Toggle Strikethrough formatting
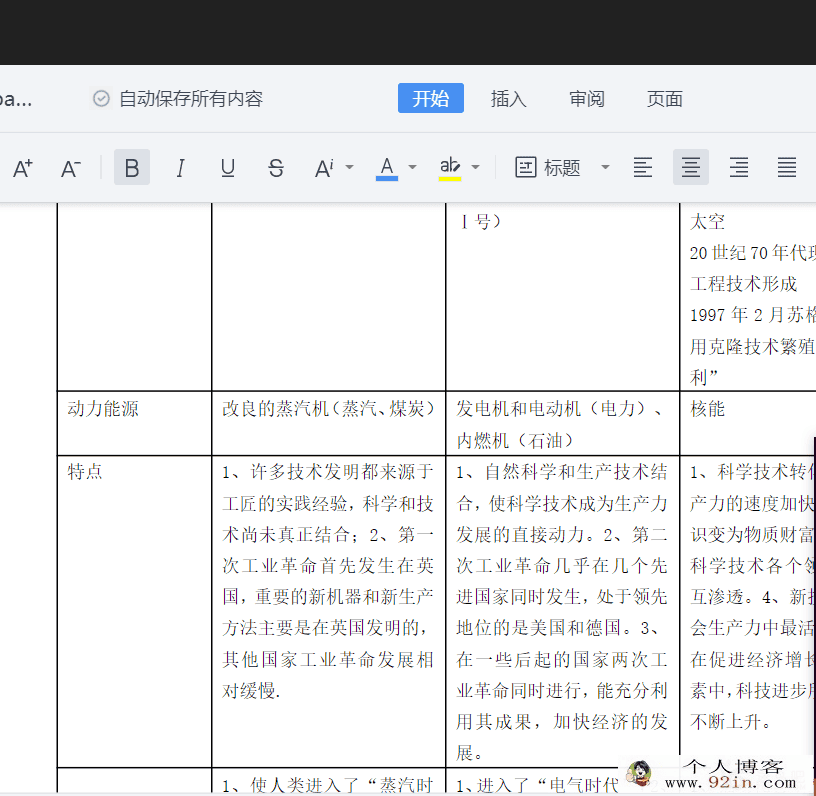 pos(276,168)
